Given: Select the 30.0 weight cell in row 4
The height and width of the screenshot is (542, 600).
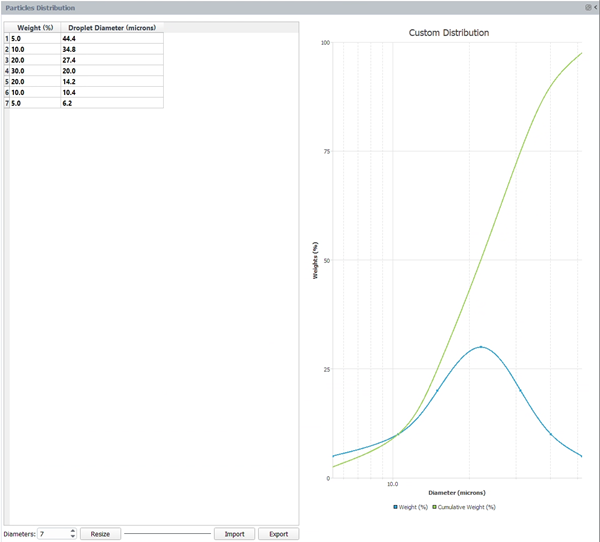Looking at the screenshot, I should [35, 71].
